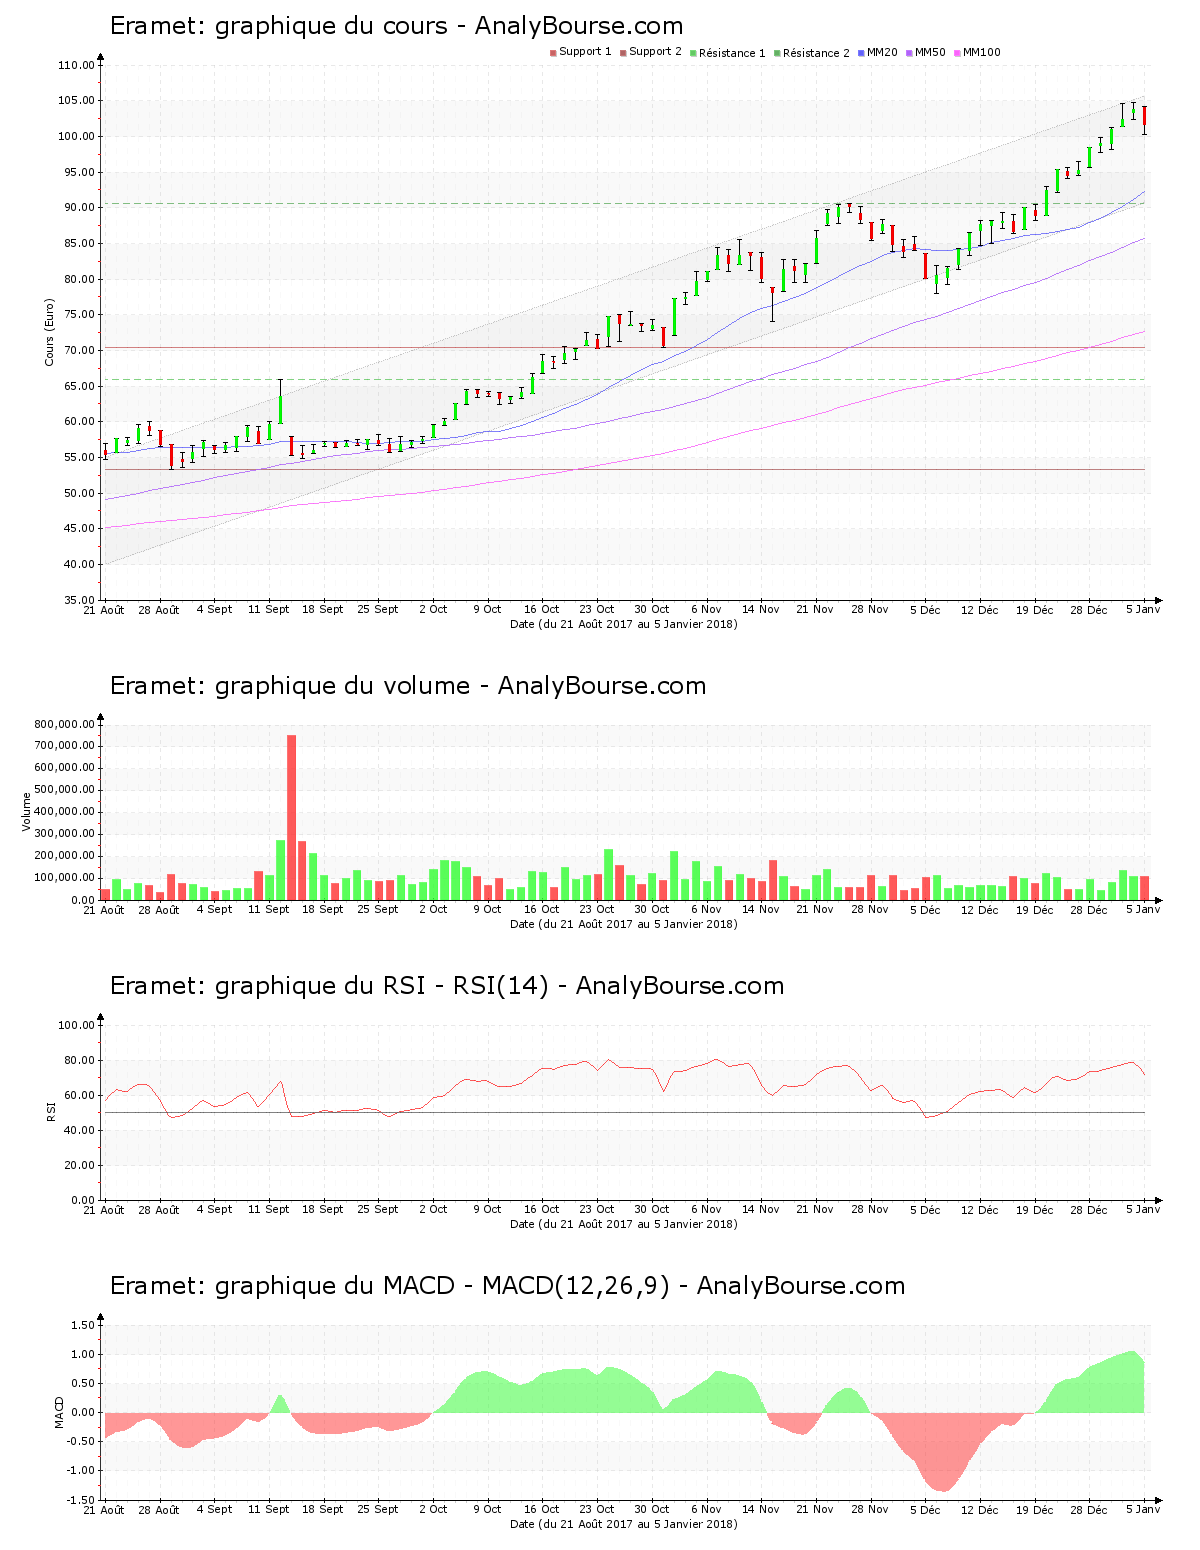Click the deepest red MACD trough in December
The image size is (1200, 1550).
pos(942,1452)
